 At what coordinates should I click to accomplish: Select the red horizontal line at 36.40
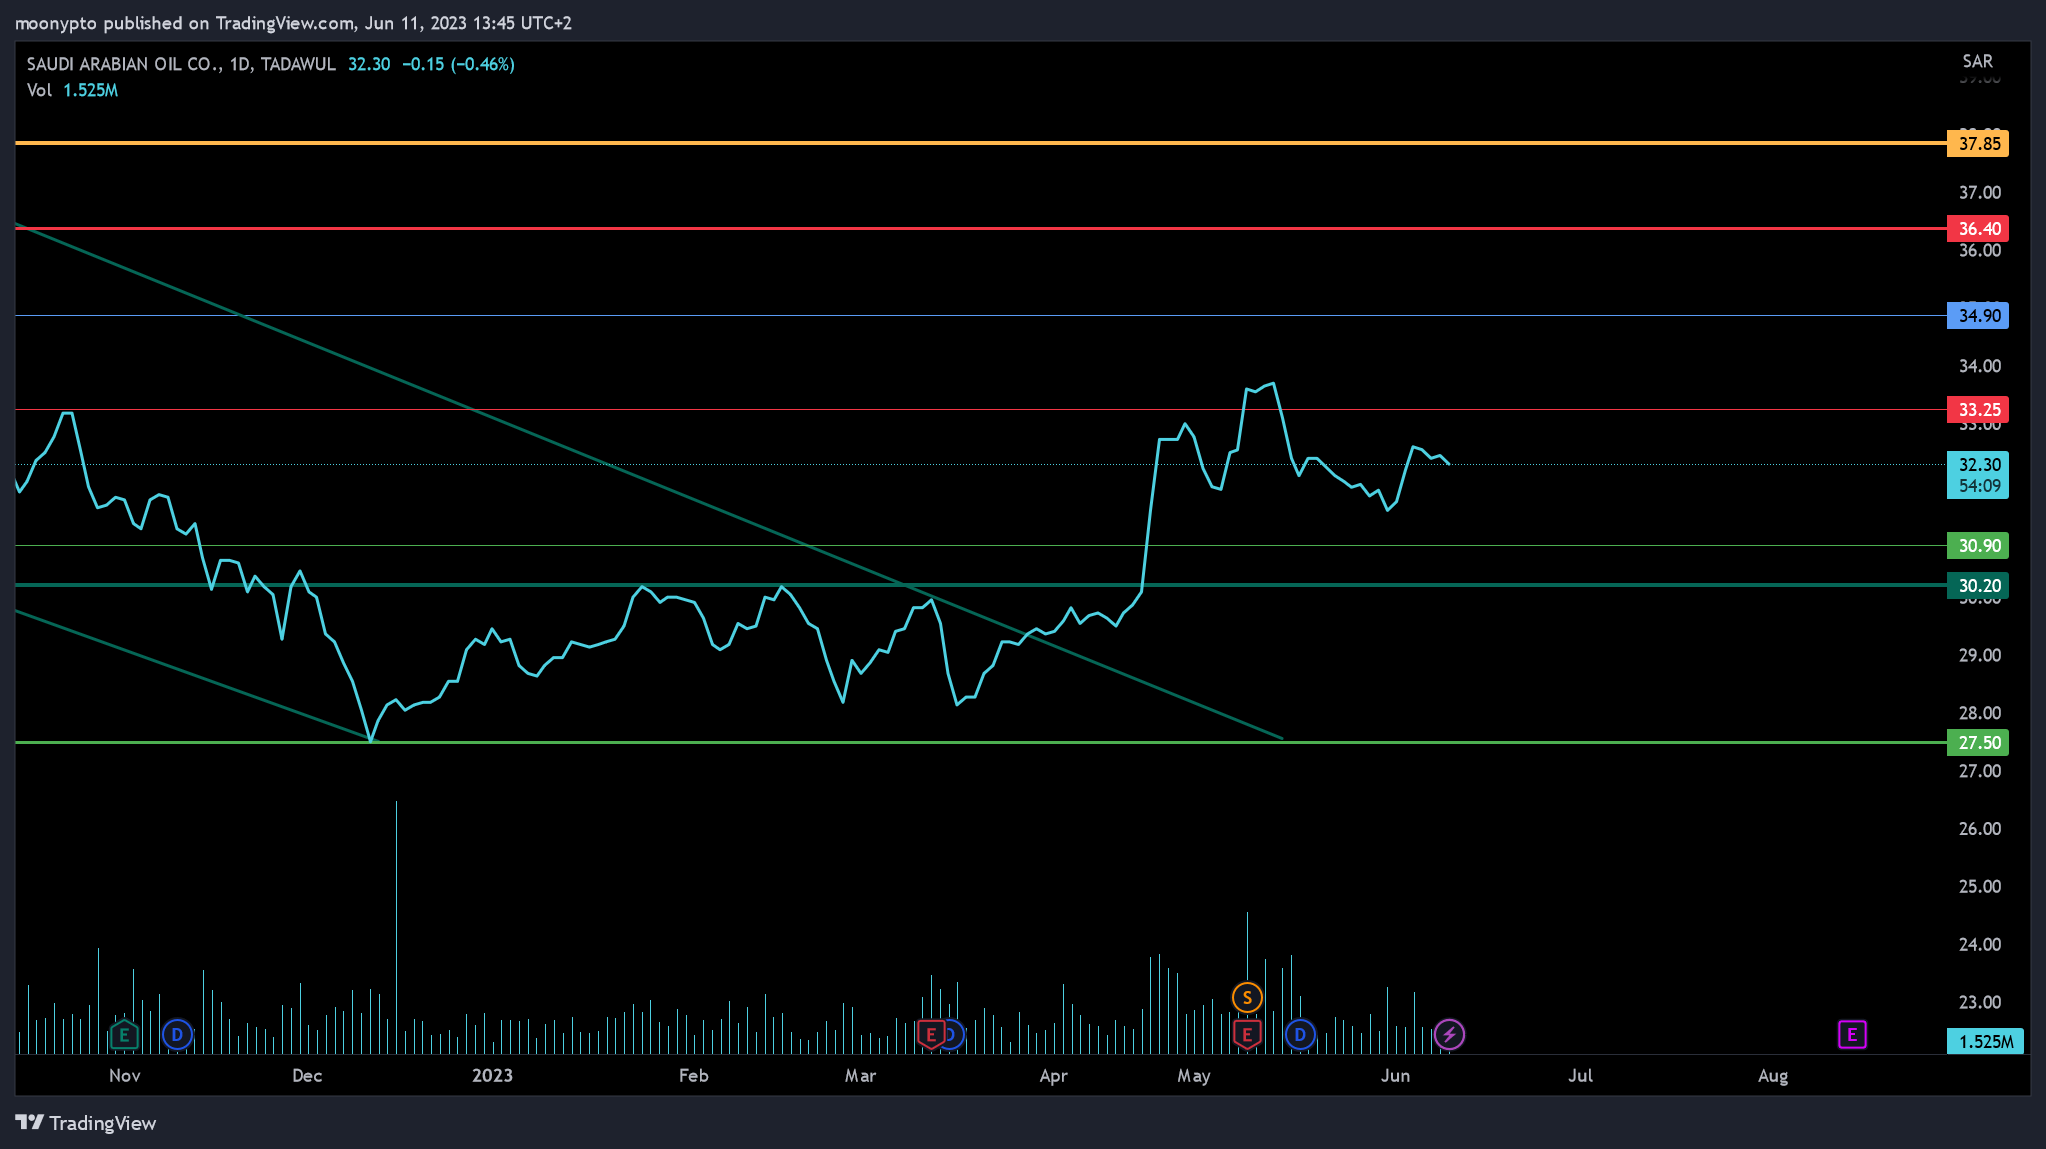coord(980,228)
